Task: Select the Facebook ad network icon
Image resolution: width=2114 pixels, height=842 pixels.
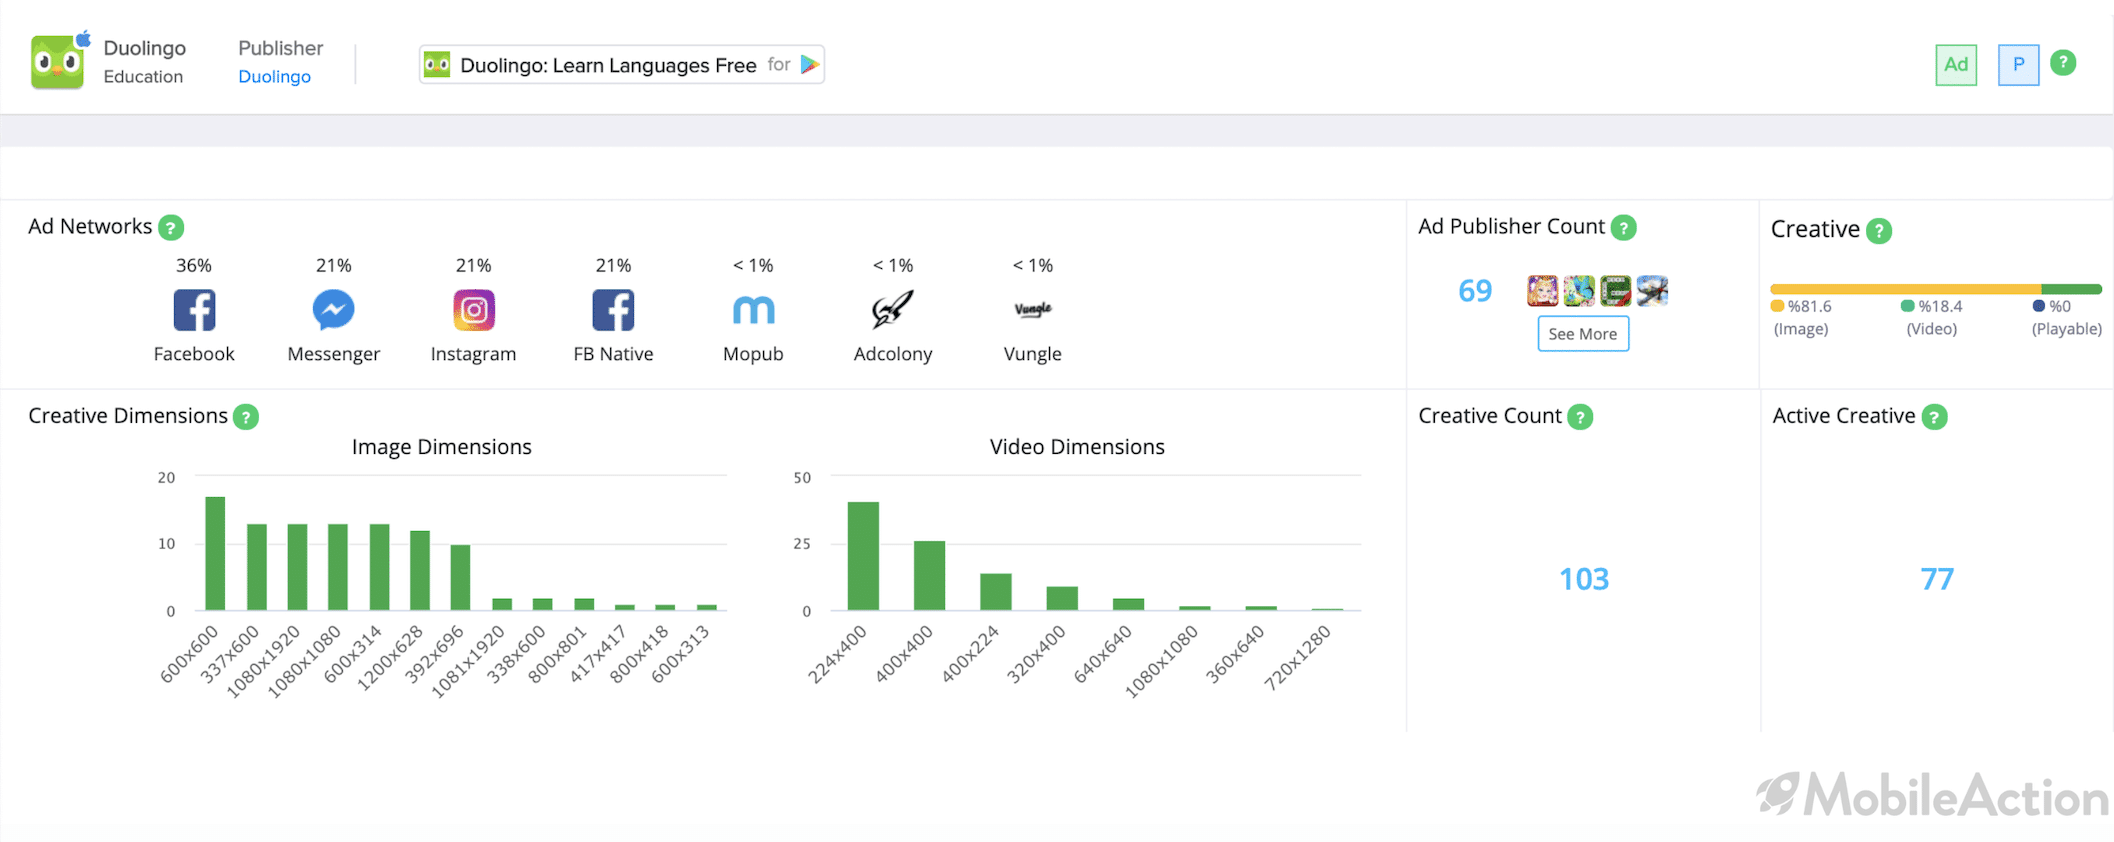Action: tap(194, 310)
